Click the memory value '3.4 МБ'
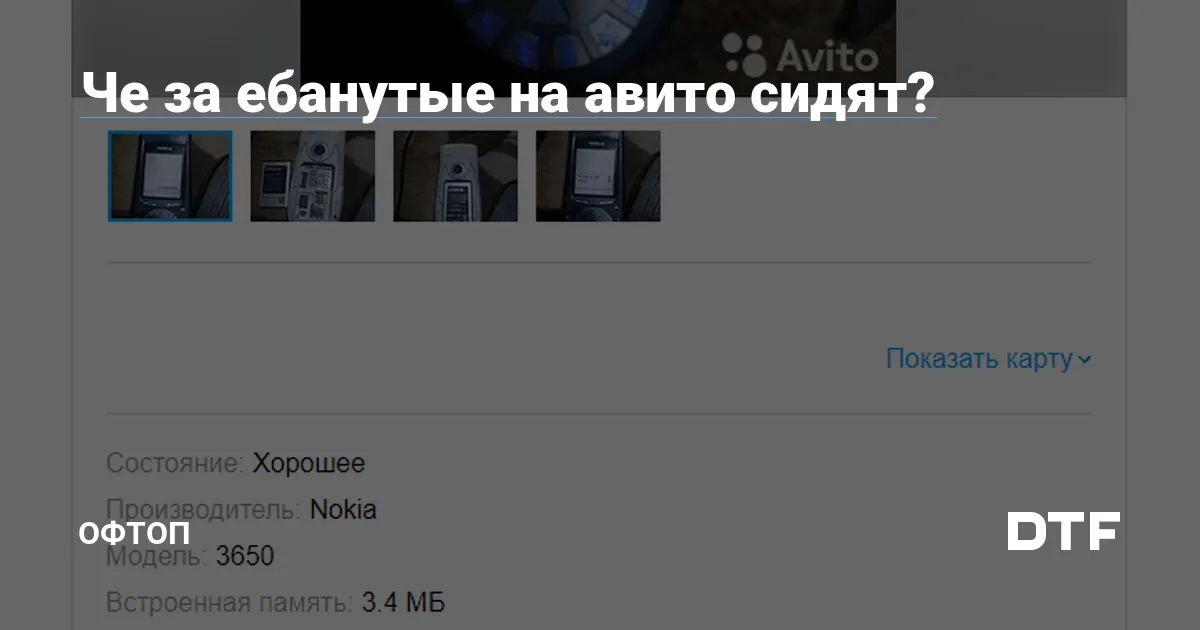This screenshot has height=630, width=1200. [403, 603]
